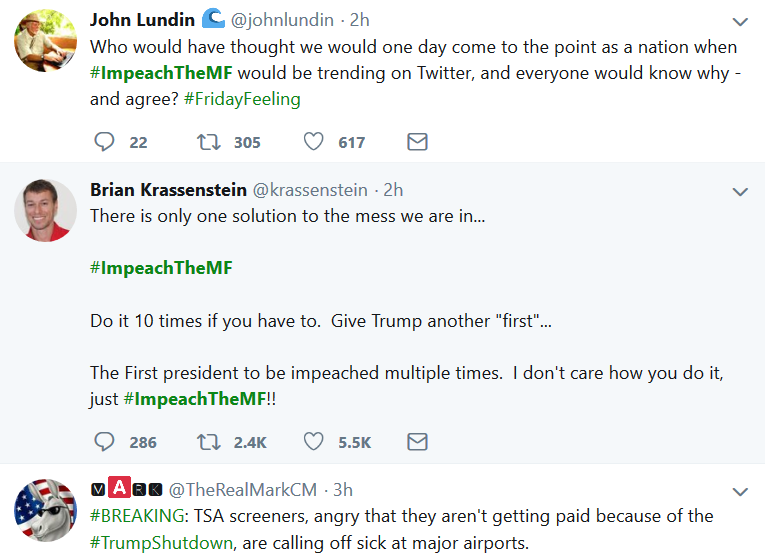The image size is (765, 557).
Task: Like John Lundin's tweet
Action: (314, 142)
